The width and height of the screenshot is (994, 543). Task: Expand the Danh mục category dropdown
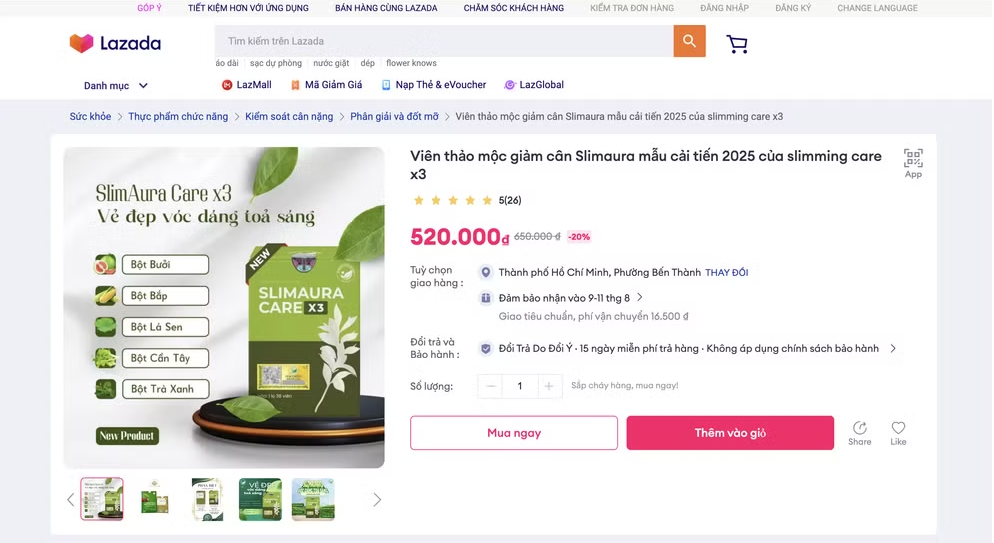116,86
